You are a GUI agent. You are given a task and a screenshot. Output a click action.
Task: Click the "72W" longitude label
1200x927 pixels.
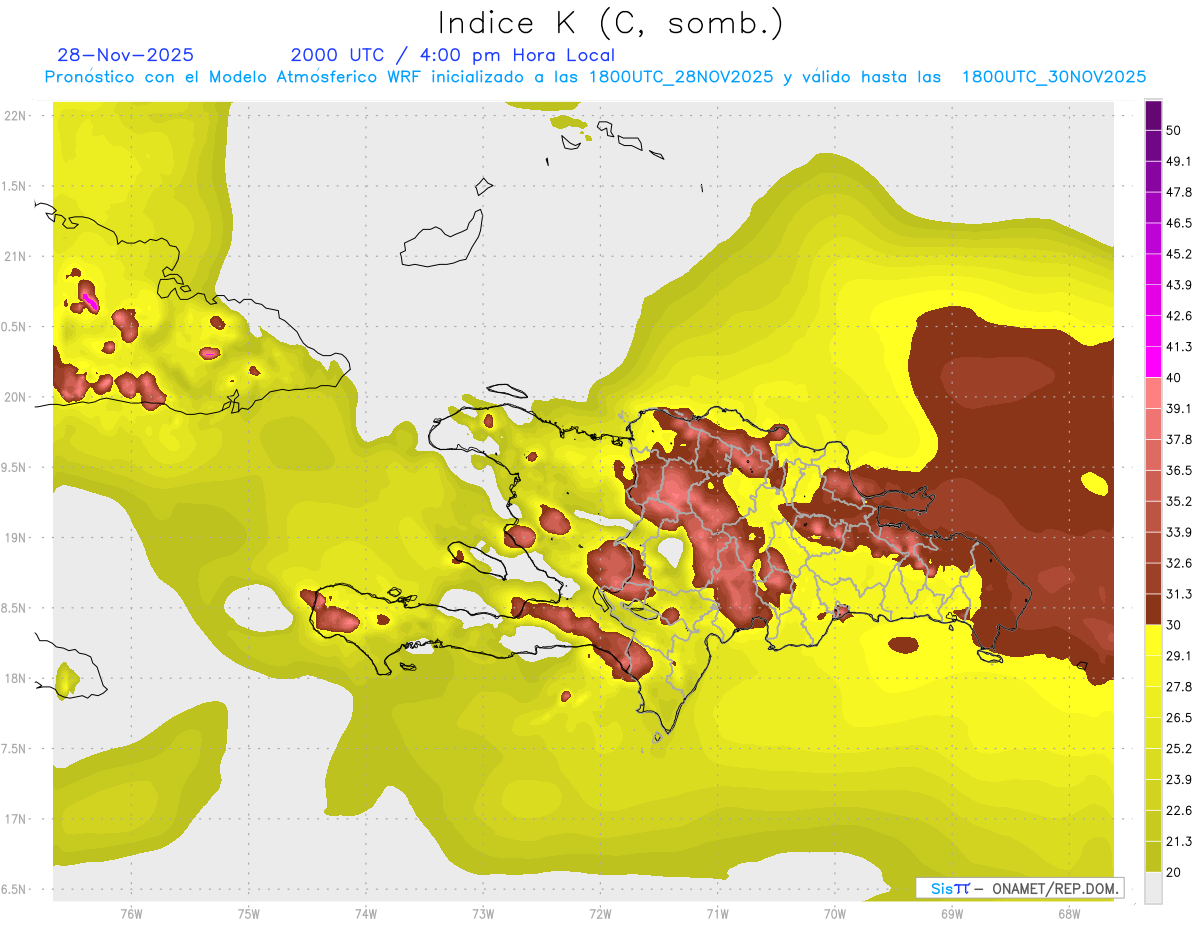(x=600, y=914)
